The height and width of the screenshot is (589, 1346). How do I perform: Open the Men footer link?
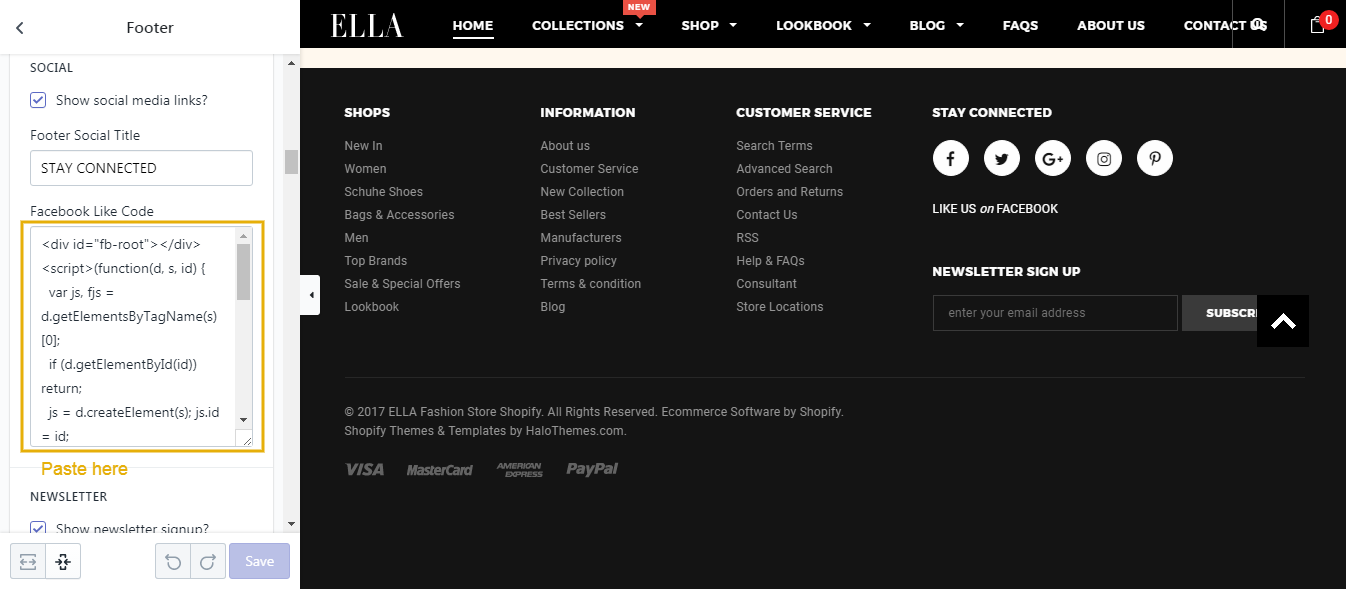click(x=356, y=238)
